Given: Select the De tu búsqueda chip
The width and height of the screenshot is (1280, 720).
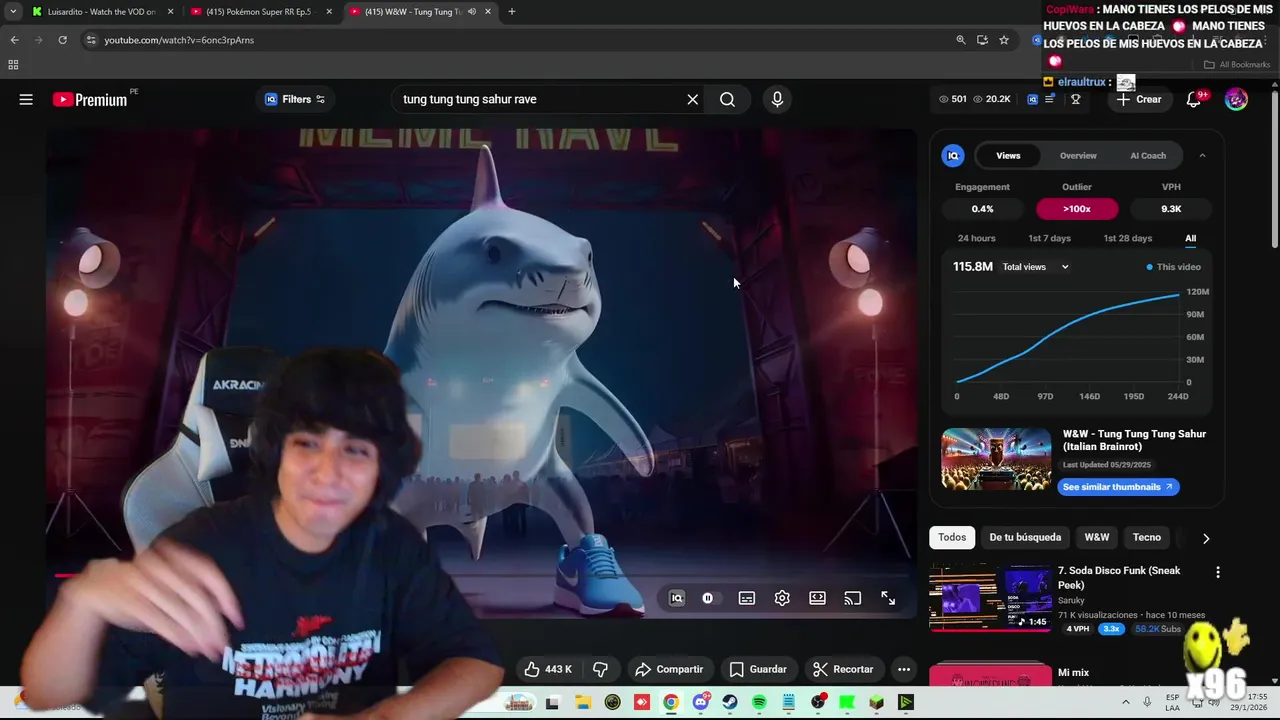Looking at the screenshot, I should click(x=1025, y=537).
